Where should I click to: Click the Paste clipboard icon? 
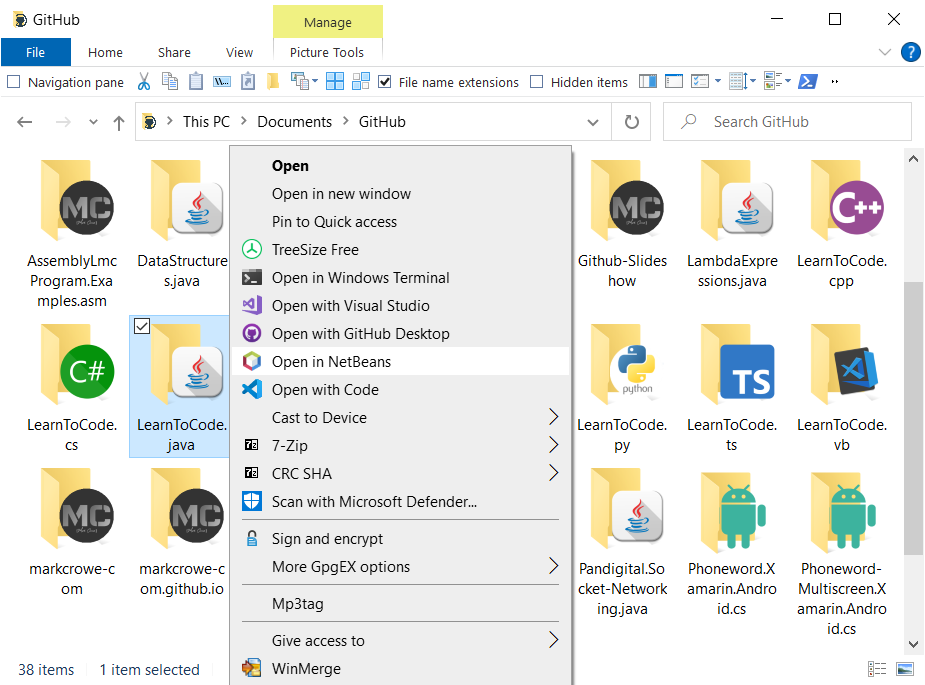coord(196,81)
